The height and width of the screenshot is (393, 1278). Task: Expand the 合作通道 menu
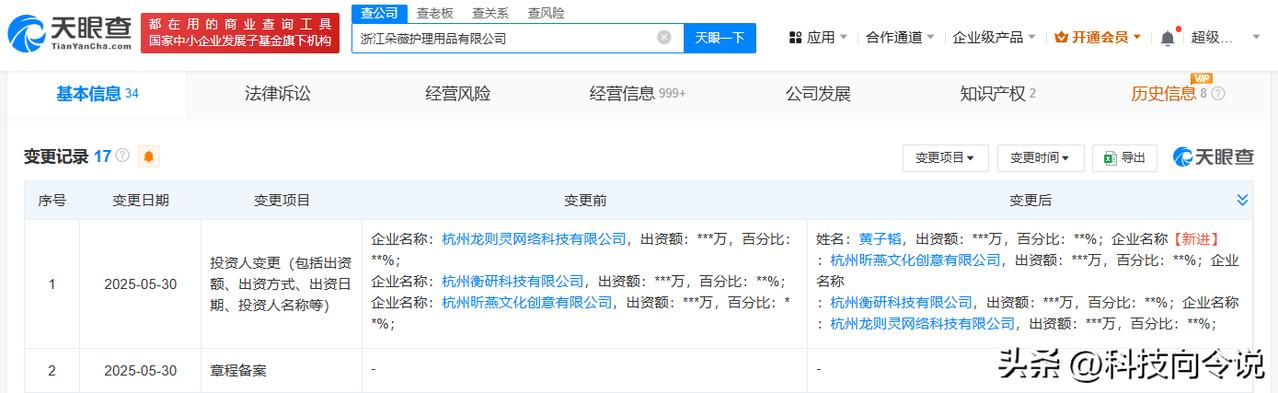coord(900,38)
